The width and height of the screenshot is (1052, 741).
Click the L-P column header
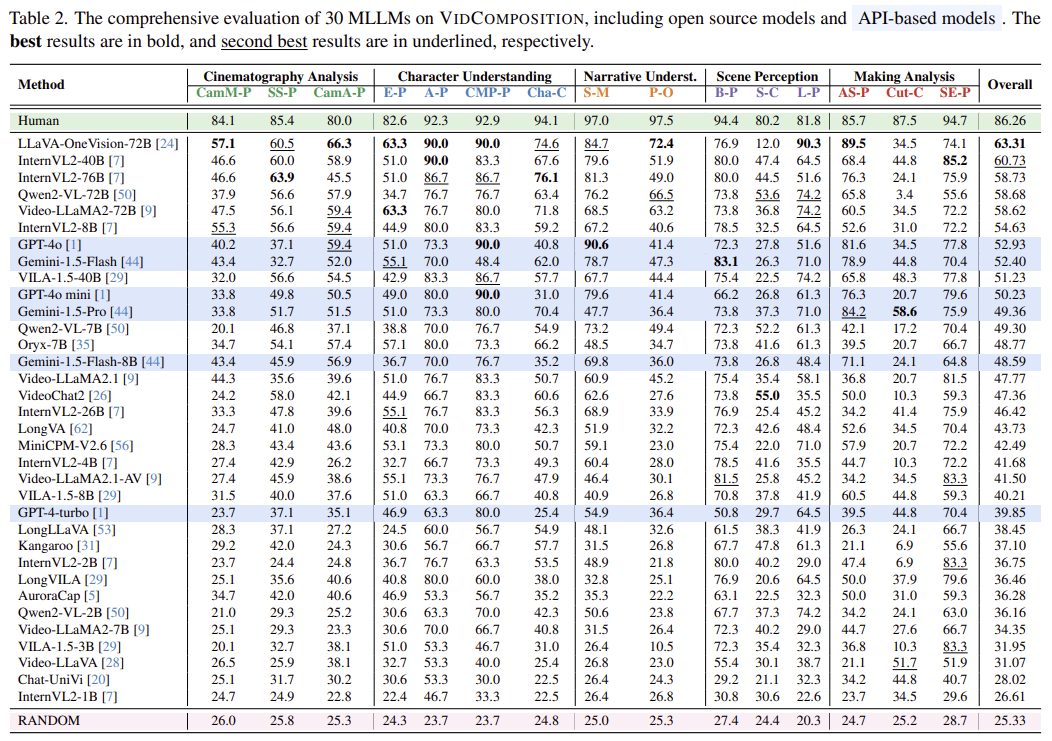[808, 93]
